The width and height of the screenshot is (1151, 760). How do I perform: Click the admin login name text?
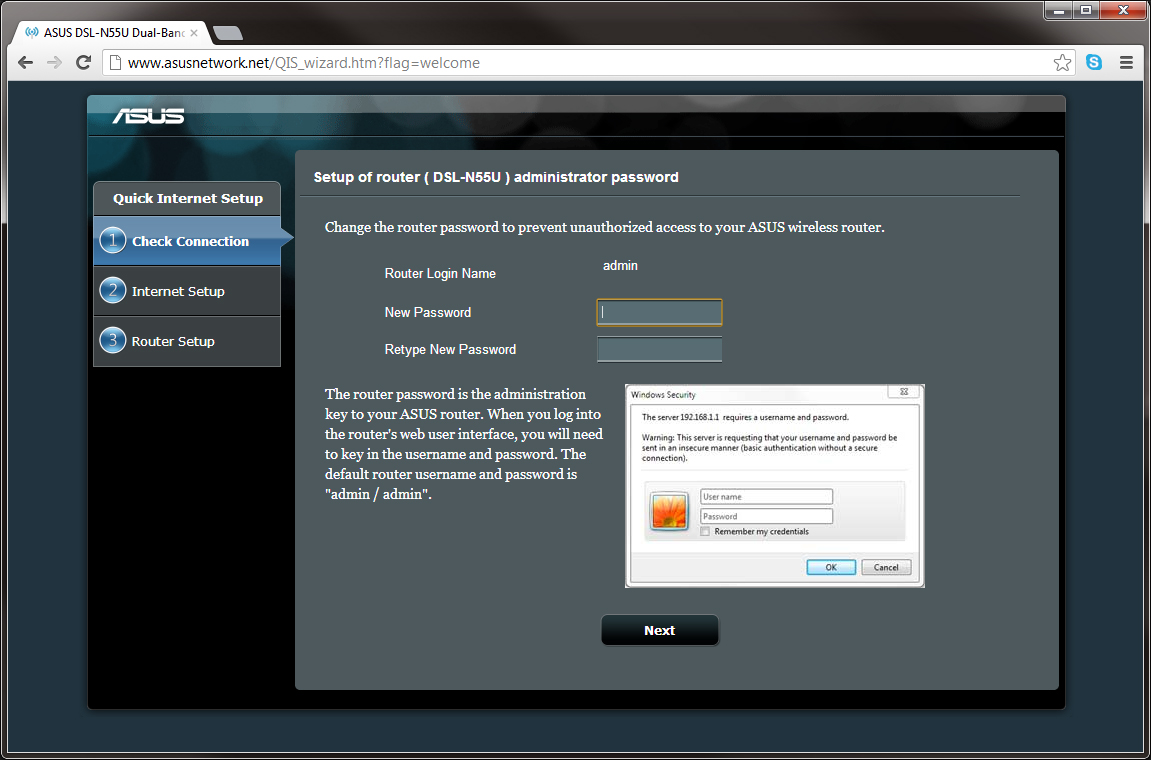[620, 266]
